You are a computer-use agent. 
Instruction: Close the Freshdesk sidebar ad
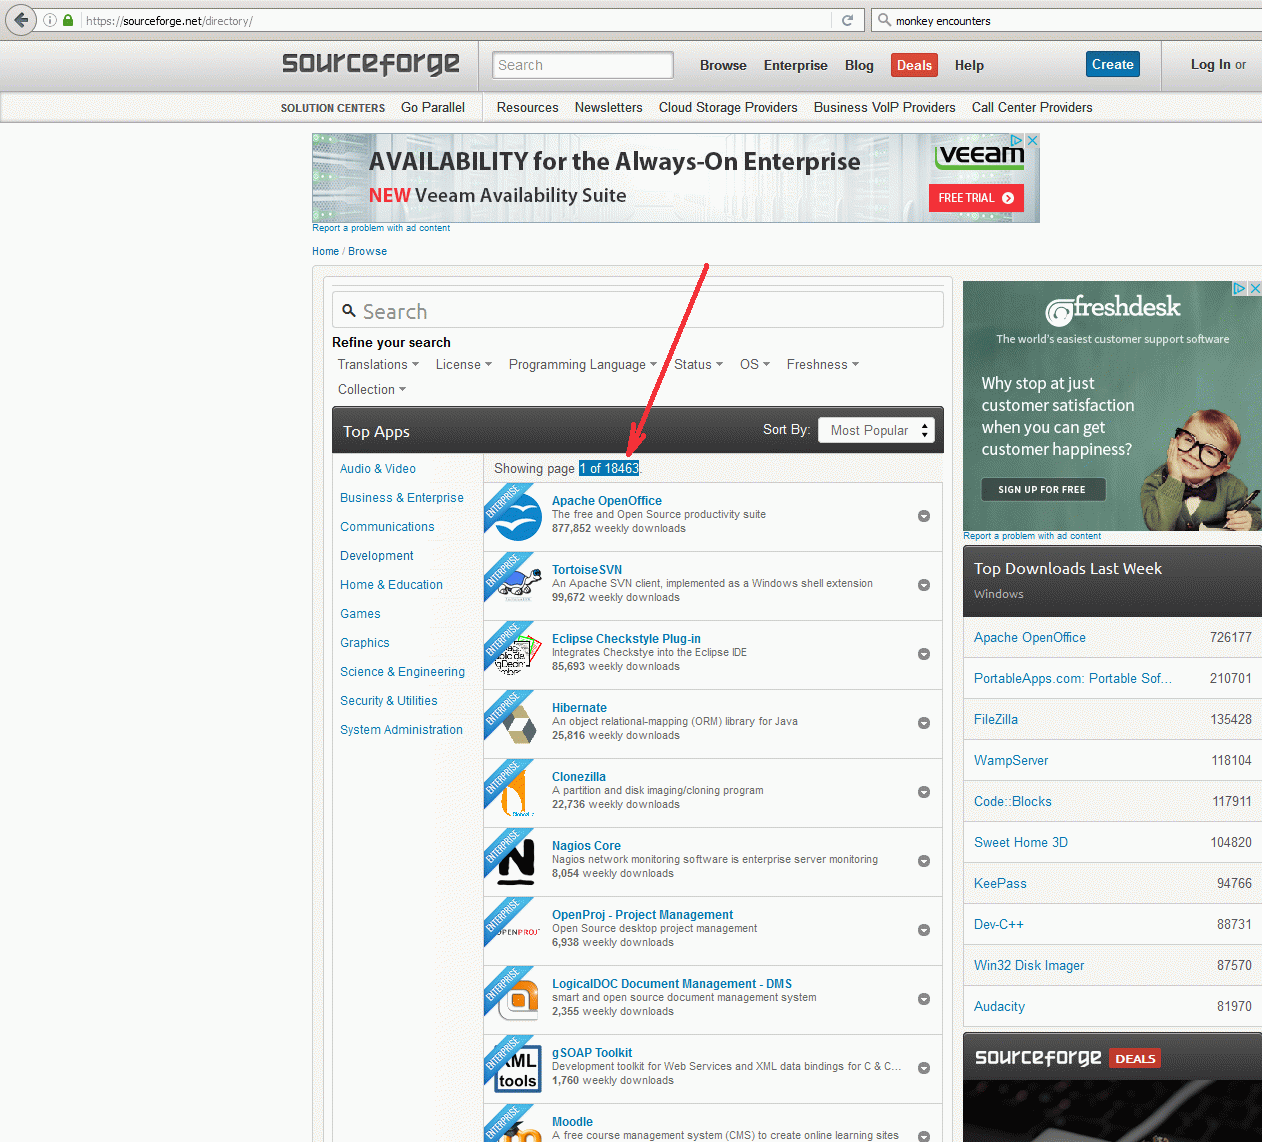pyautogui.click(x=1255, y=288)
